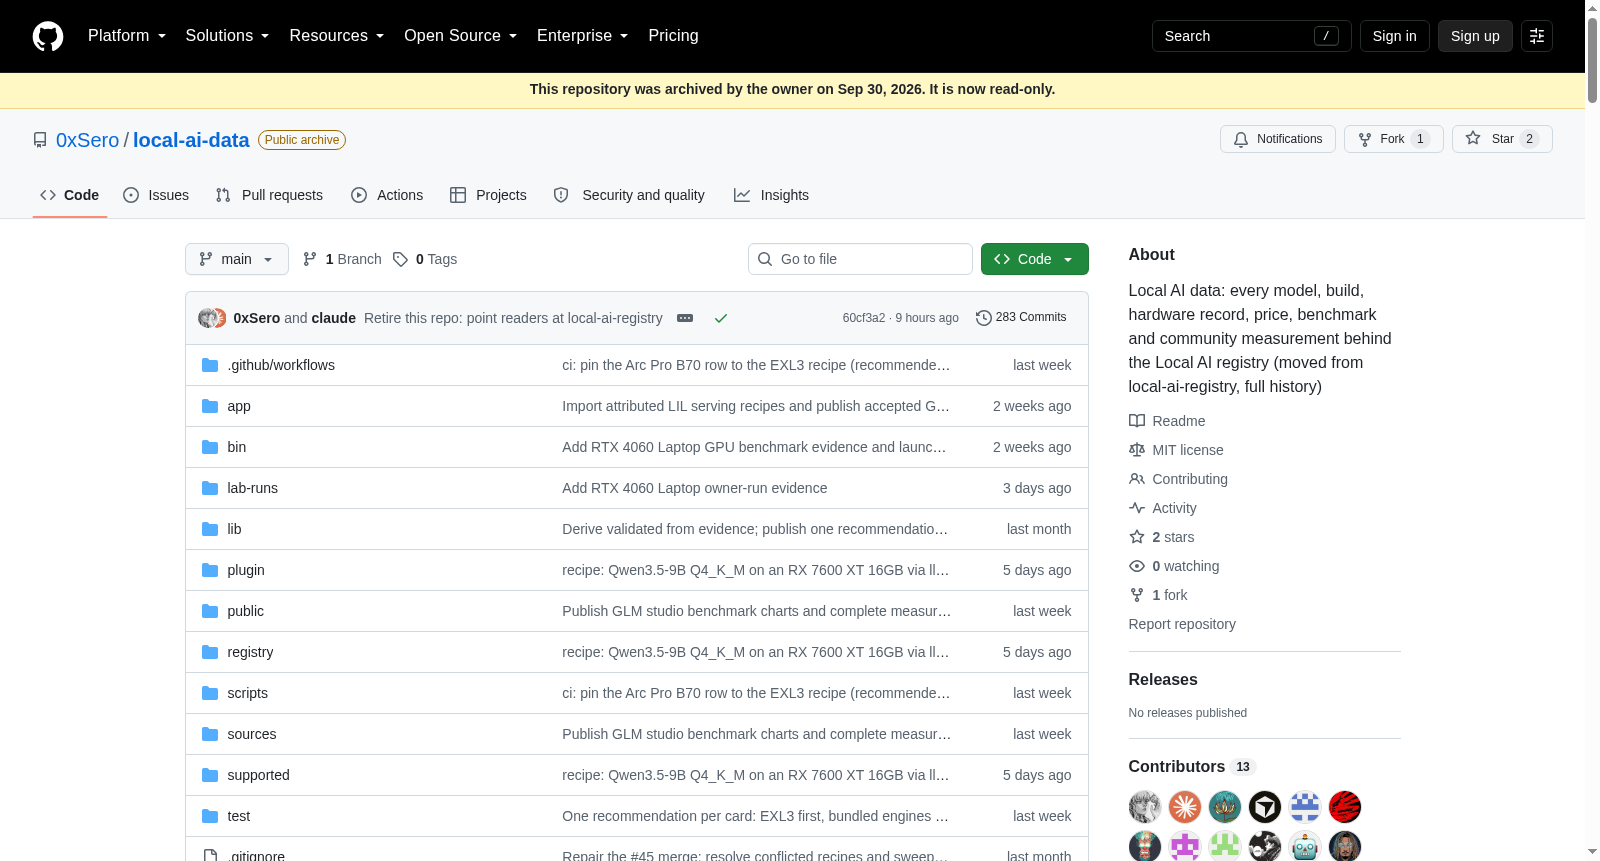Open the Notifications button
The image size is (1600, 861).
coord(1278,139)
